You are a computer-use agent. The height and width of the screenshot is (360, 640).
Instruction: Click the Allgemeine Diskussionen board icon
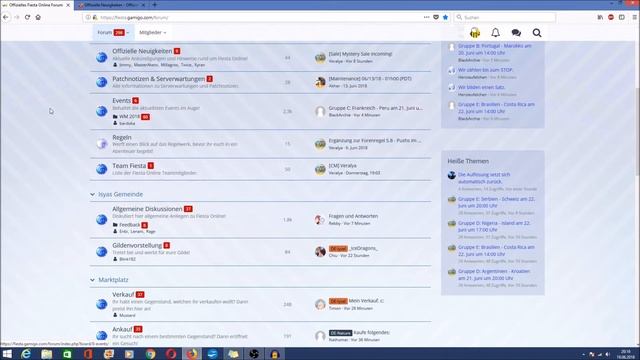102,220
